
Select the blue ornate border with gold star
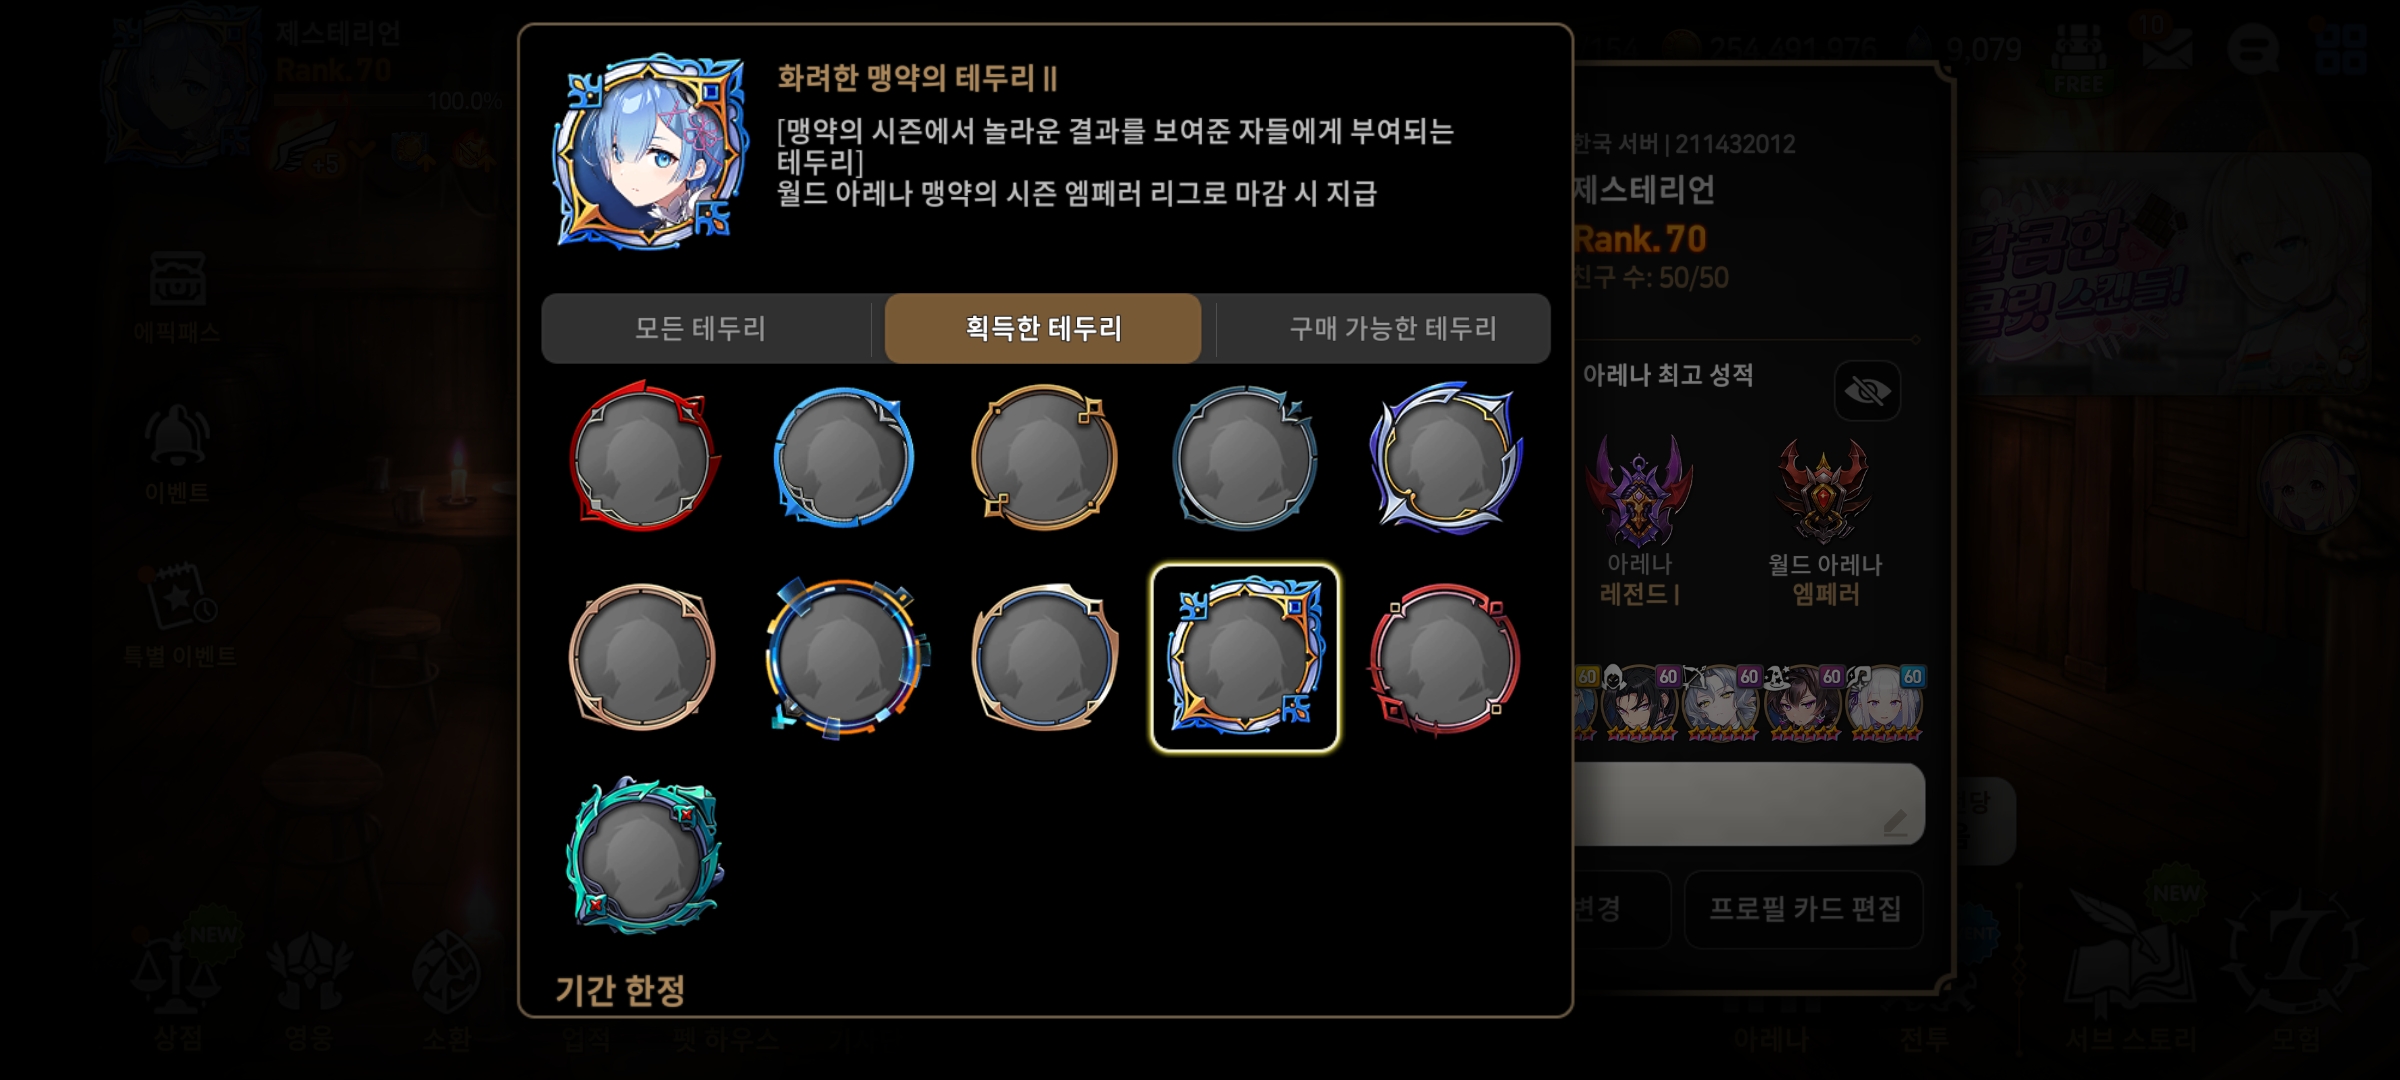point(1245,657)
